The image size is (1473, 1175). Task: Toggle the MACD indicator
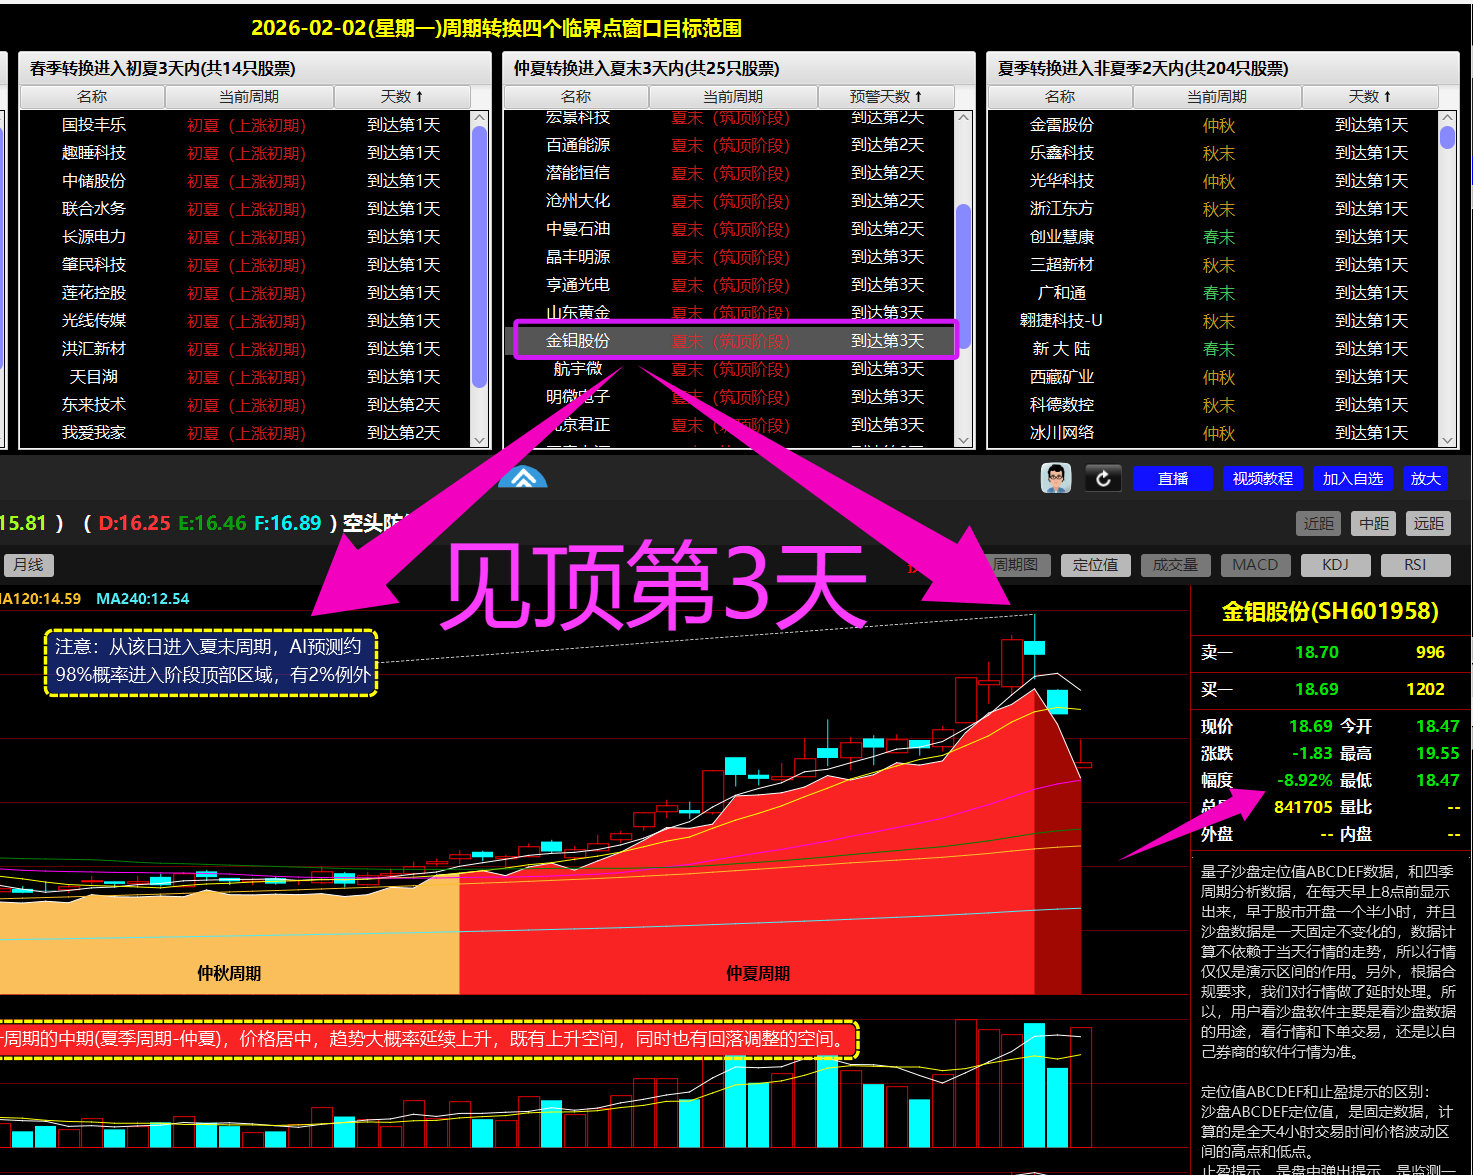(1255, 565)
